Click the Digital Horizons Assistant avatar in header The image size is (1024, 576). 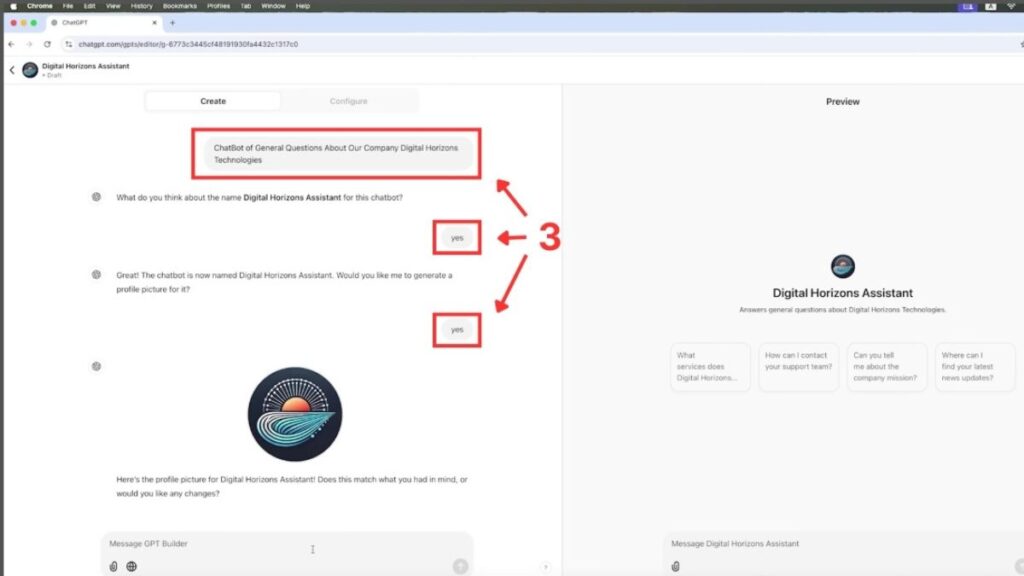click(x=30, y=70)
